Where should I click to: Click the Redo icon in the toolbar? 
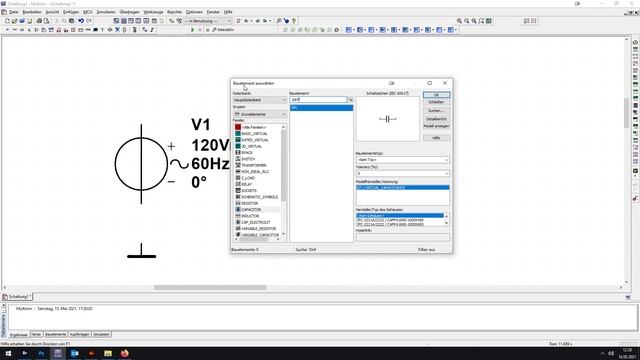pyautogui.click(x=89, y=21)
